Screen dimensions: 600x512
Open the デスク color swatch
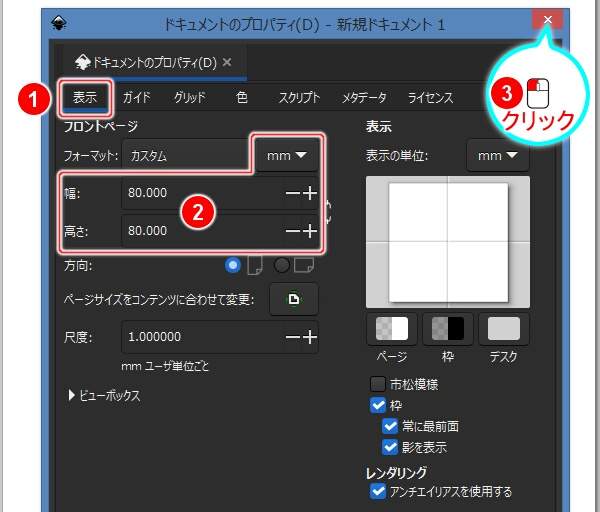[x=504, y=329]
